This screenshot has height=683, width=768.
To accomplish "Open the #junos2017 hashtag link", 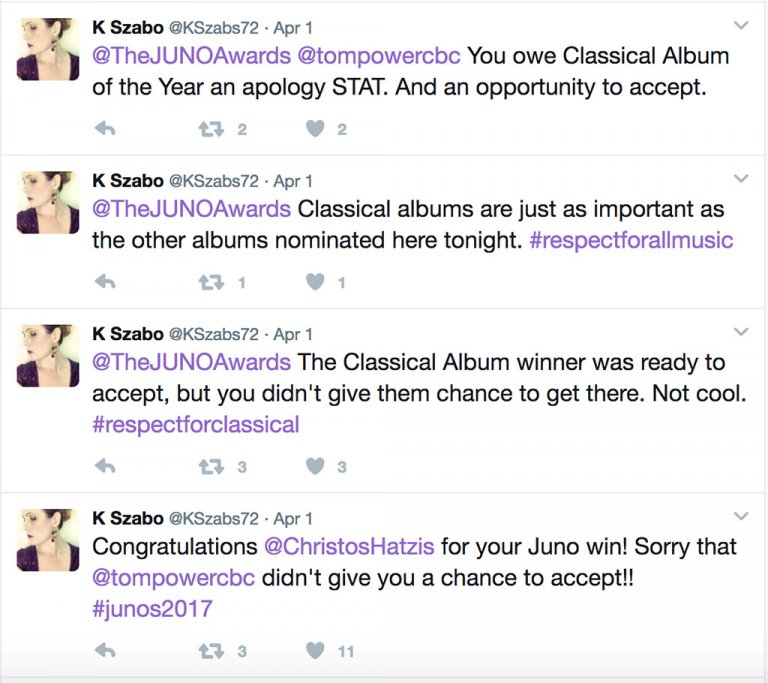I will tap(152, 609).
